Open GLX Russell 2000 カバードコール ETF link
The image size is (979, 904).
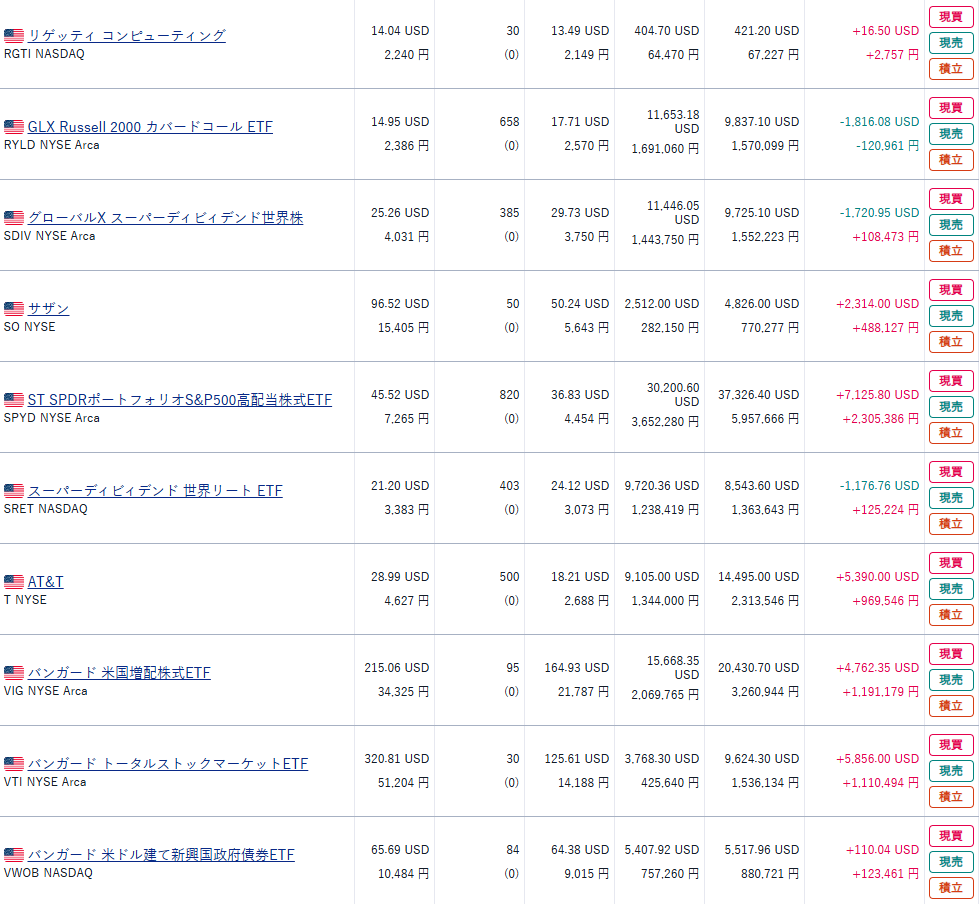click(150, 127)
